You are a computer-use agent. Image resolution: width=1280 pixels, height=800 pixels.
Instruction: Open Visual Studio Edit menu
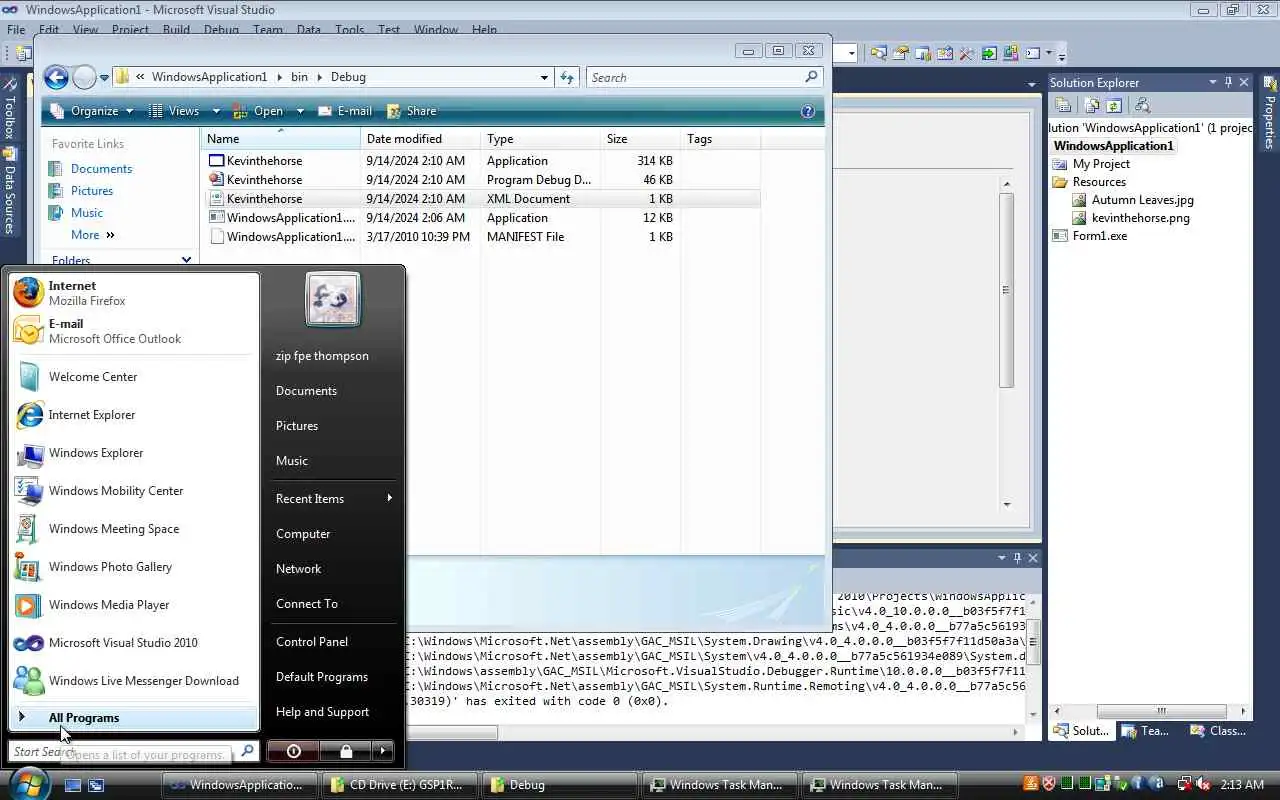(x=49, y=30)
